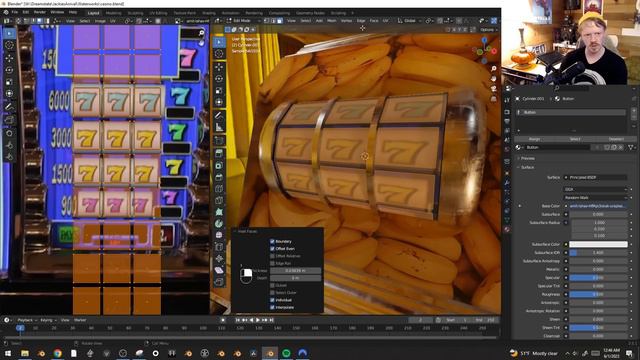Toggle the Boundary checkbox in Inset Faces

272,241
